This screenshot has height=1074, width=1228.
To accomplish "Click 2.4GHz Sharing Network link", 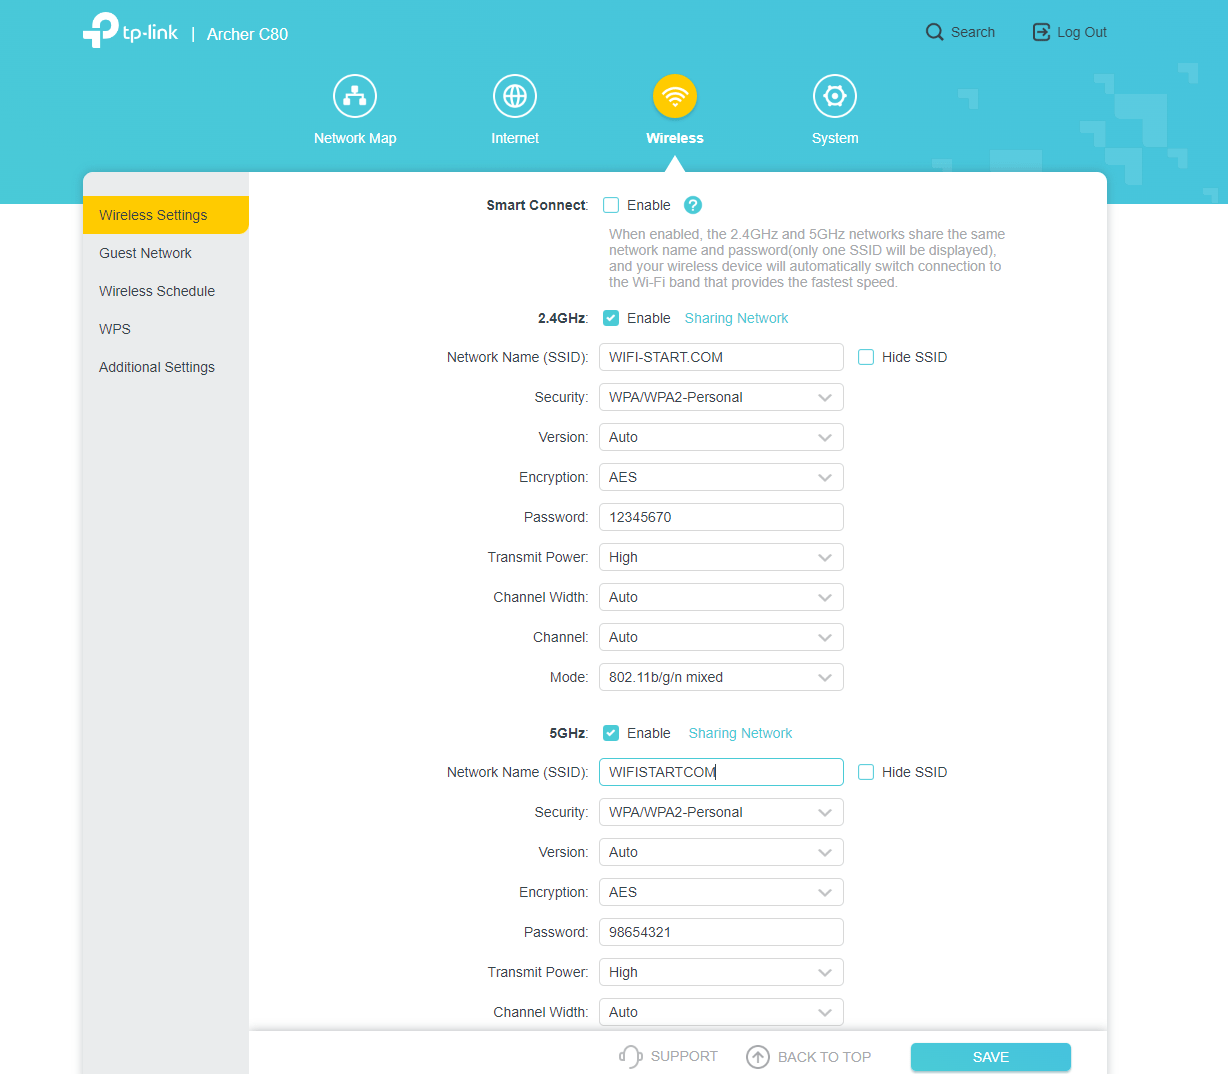I will tap(736, 318).
